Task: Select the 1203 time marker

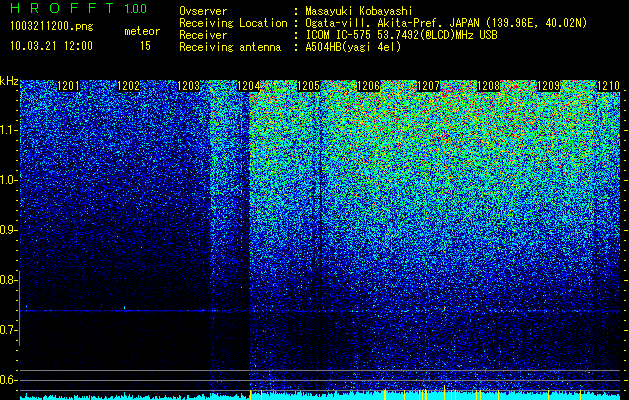Action: [189, 86]
